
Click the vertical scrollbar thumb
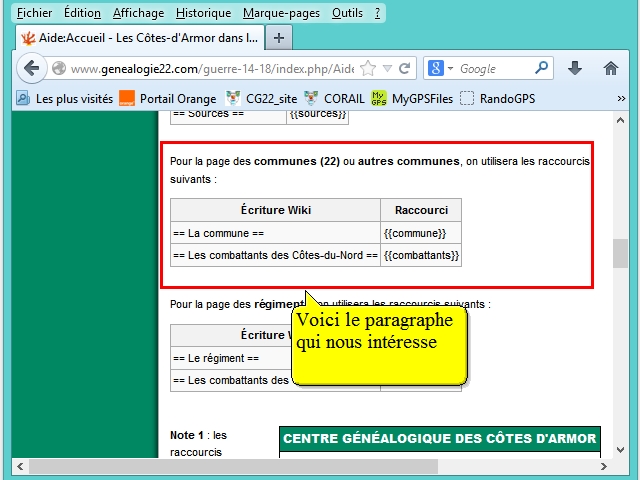point(620,253)
